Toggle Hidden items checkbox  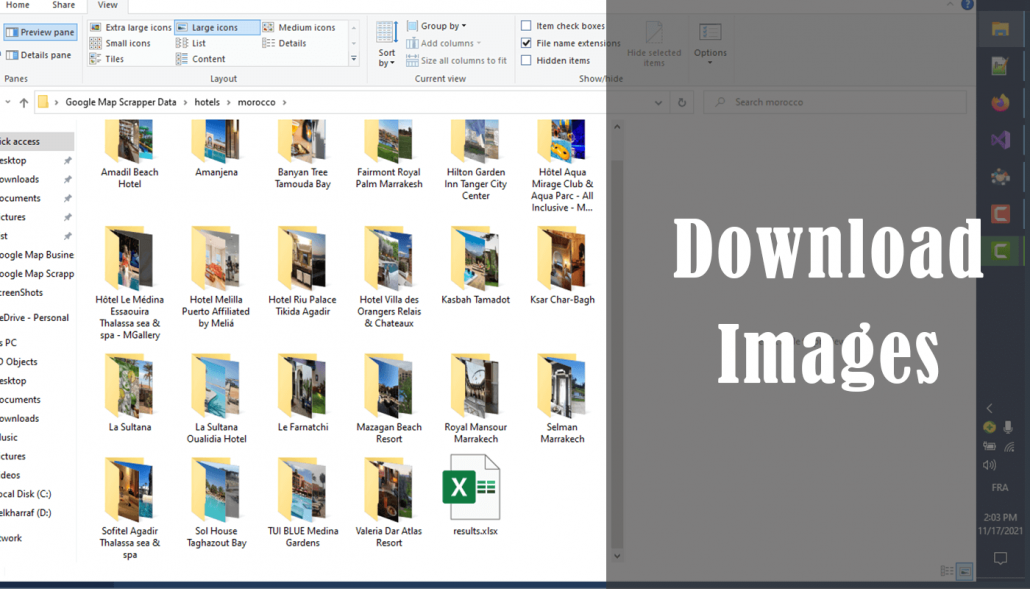(526, 60)
